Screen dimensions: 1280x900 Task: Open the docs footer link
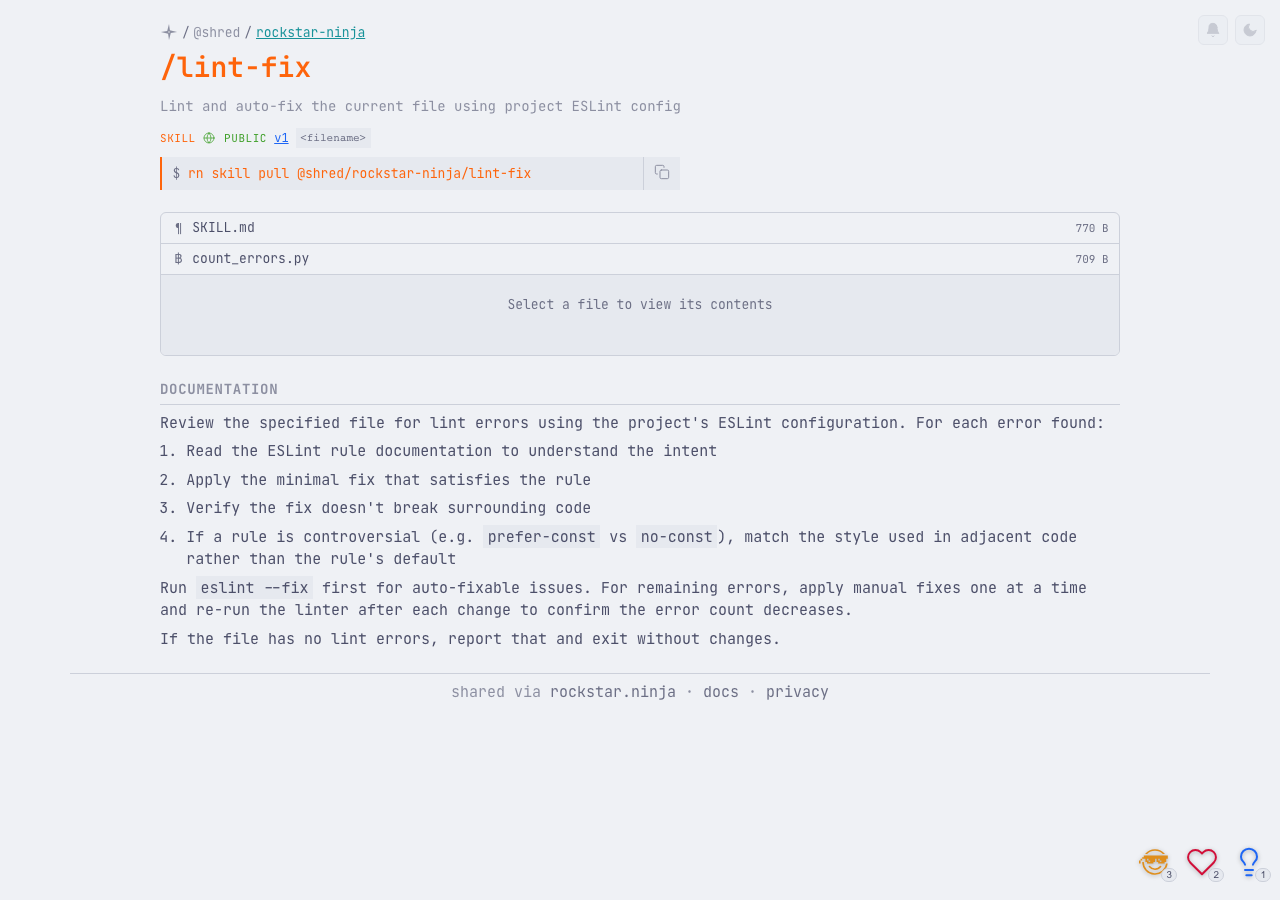721,692
